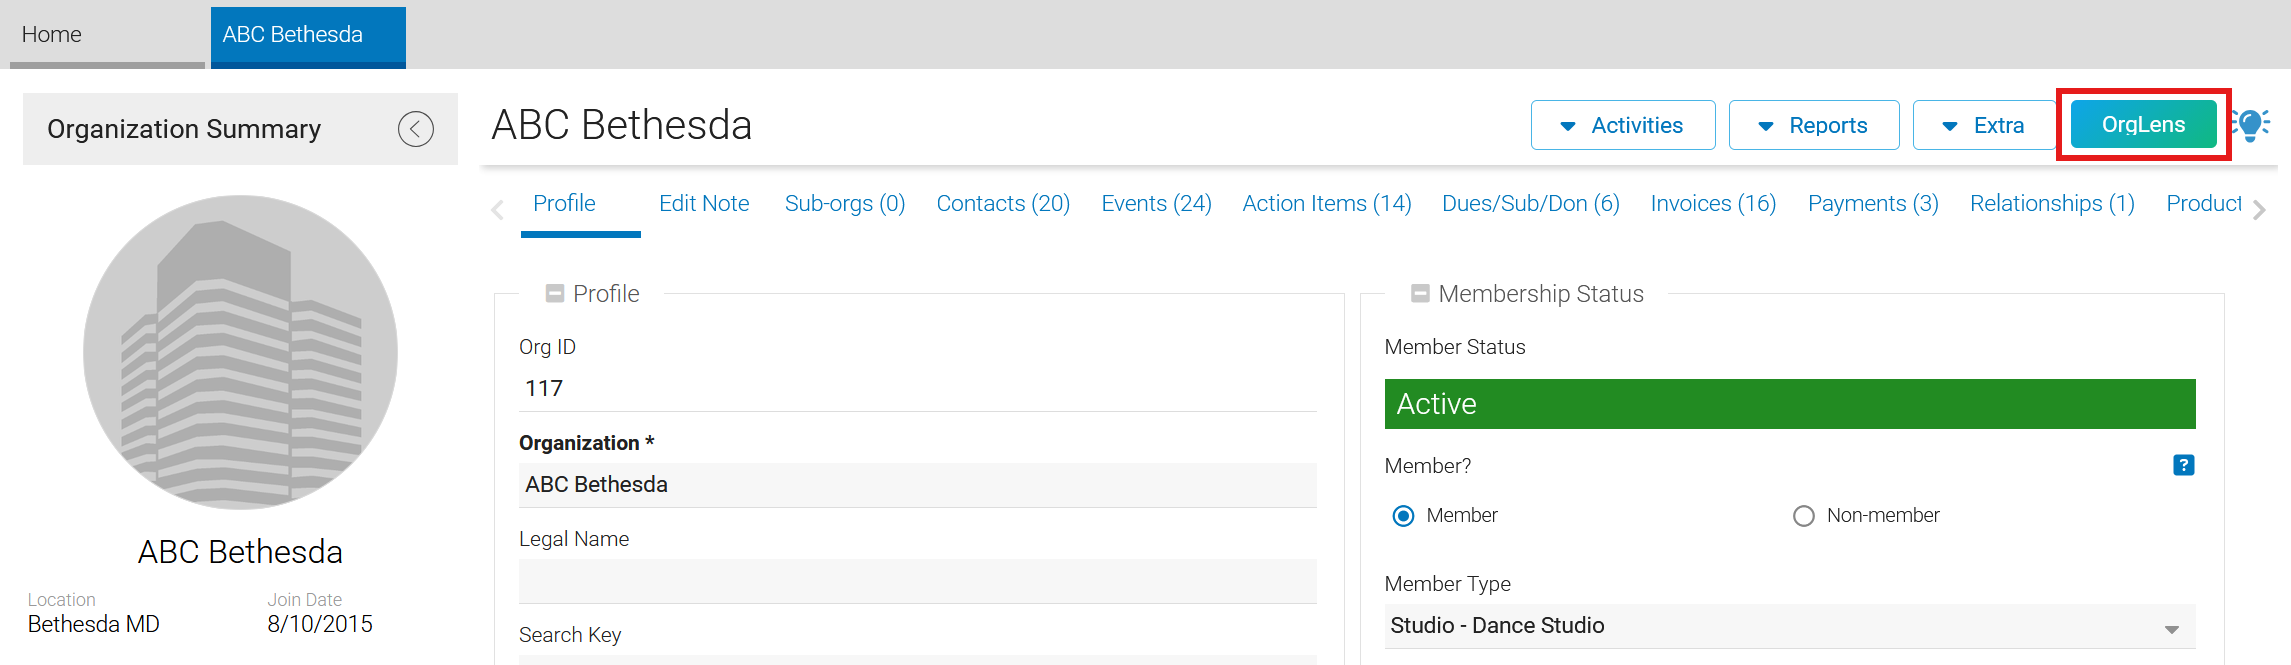
Task: Expand the Member Type dropdown
Action: [x=1790, y=626]
